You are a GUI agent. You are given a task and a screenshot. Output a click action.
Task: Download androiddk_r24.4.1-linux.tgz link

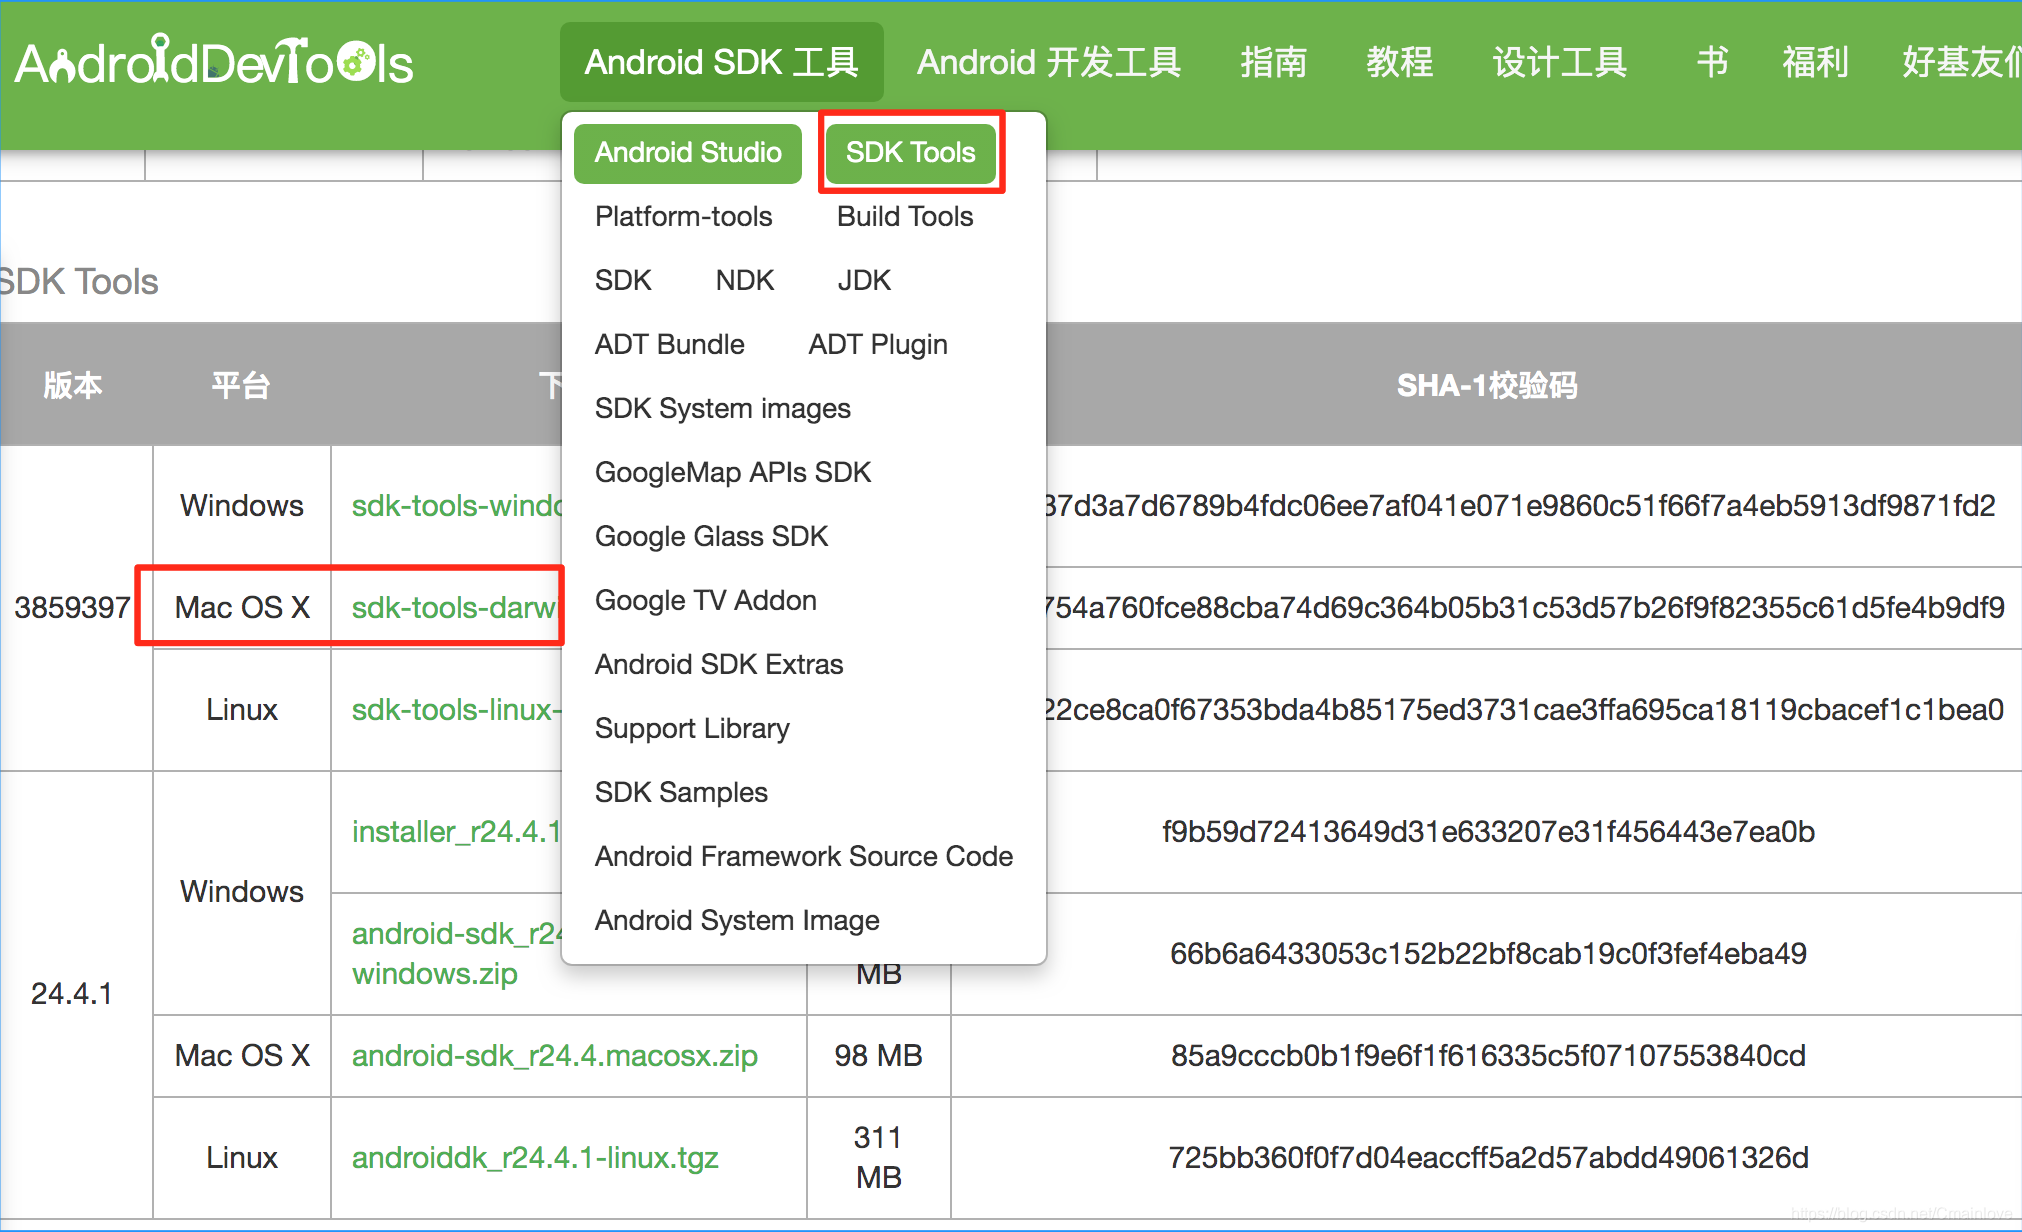[x=535, y=1158]
